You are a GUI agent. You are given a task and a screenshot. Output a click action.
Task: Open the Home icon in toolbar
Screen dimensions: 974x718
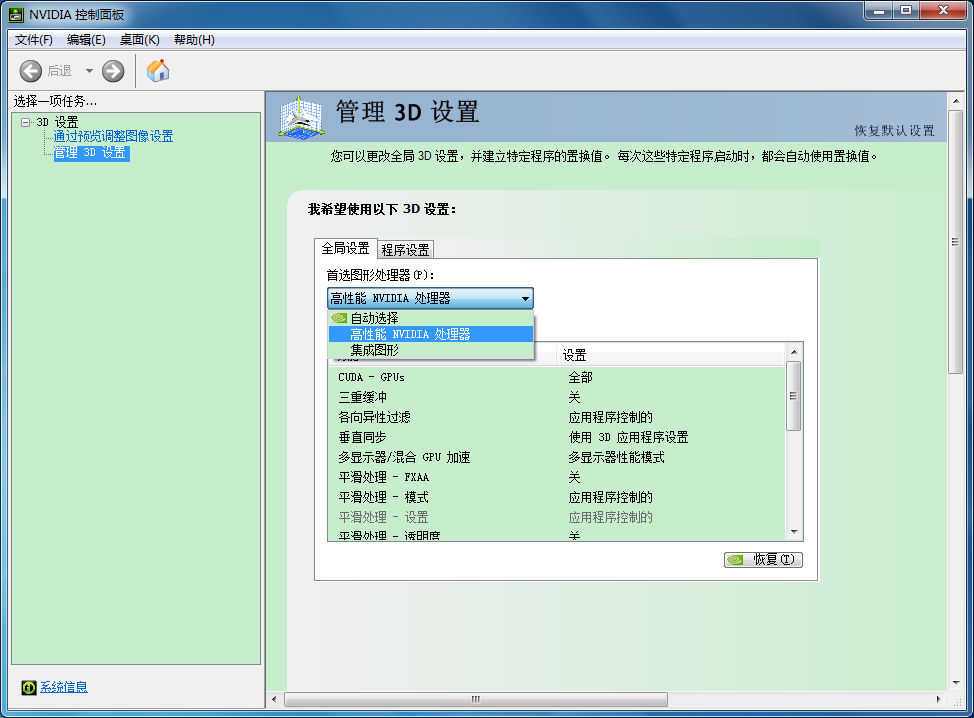(158, 70)
